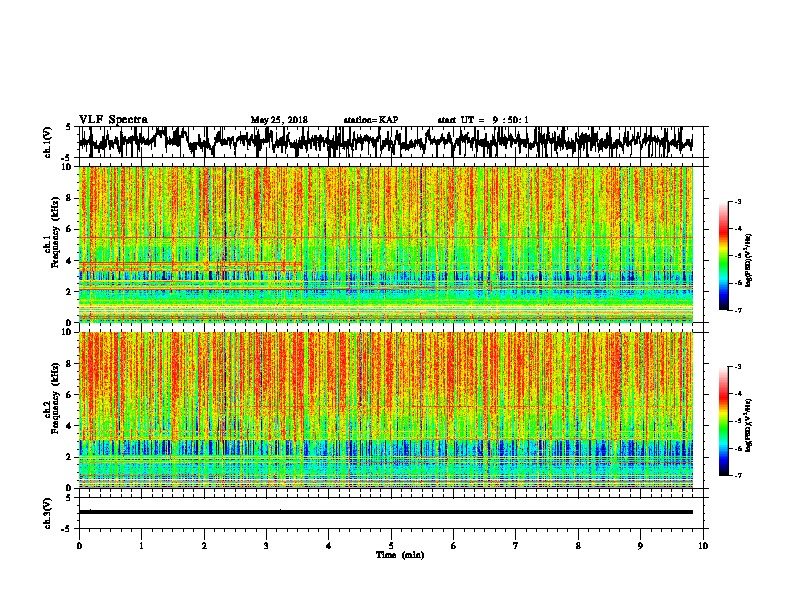Image resolution: width=792 pixels, height=612 pixels.
Task: Select the date text "May 25, 2018"
Action: [279, 120]
